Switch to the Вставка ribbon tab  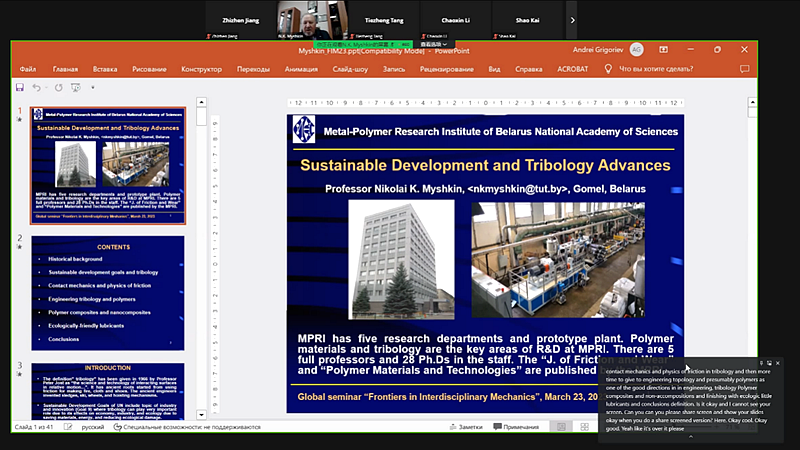(105, 69)
